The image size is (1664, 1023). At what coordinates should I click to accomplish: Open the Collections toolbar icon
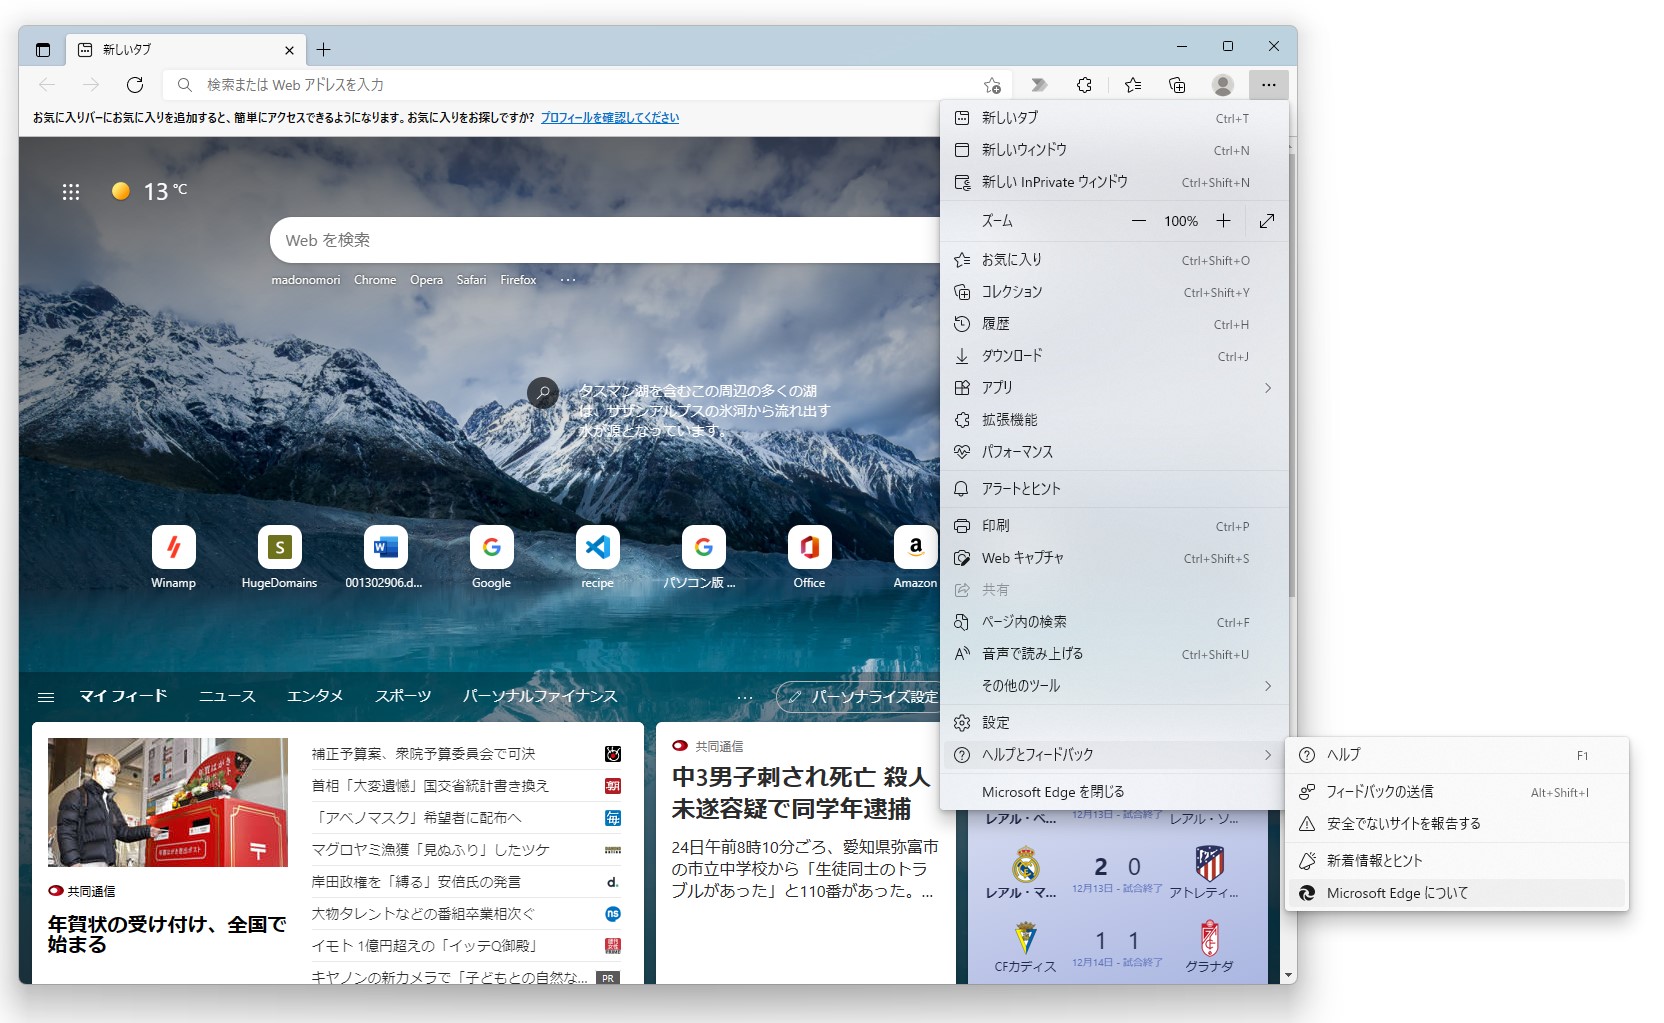pos(1177,85)
